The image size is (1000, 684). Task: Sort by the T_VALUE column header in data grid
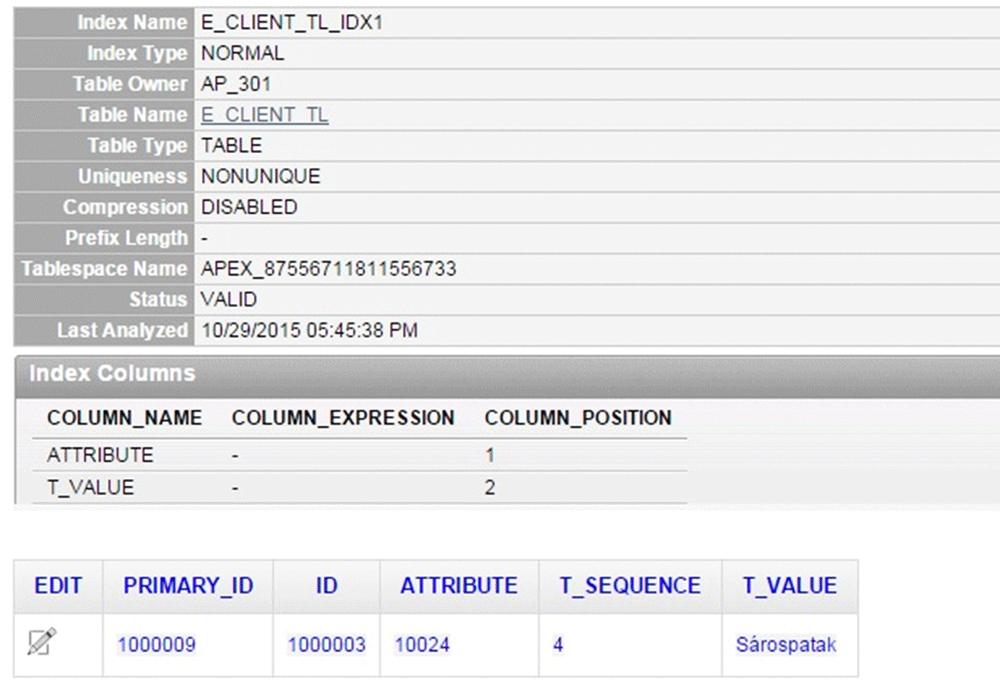point(790,586)
